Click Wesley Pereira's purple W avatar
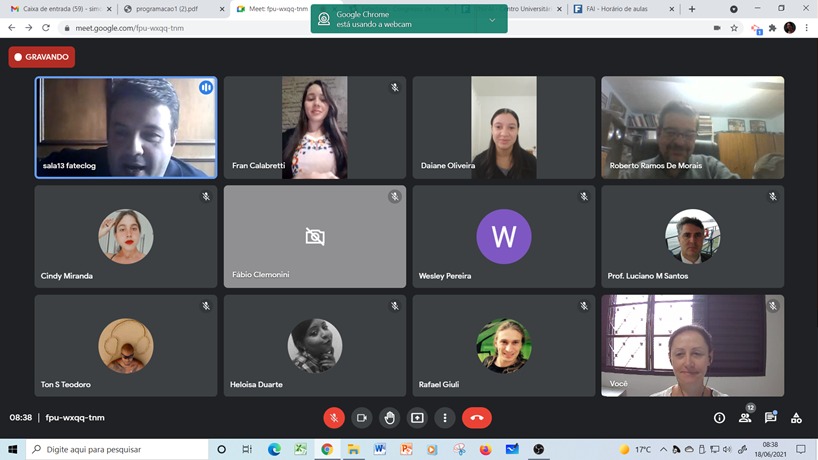The image size is (818, 460). pos(503,236)
